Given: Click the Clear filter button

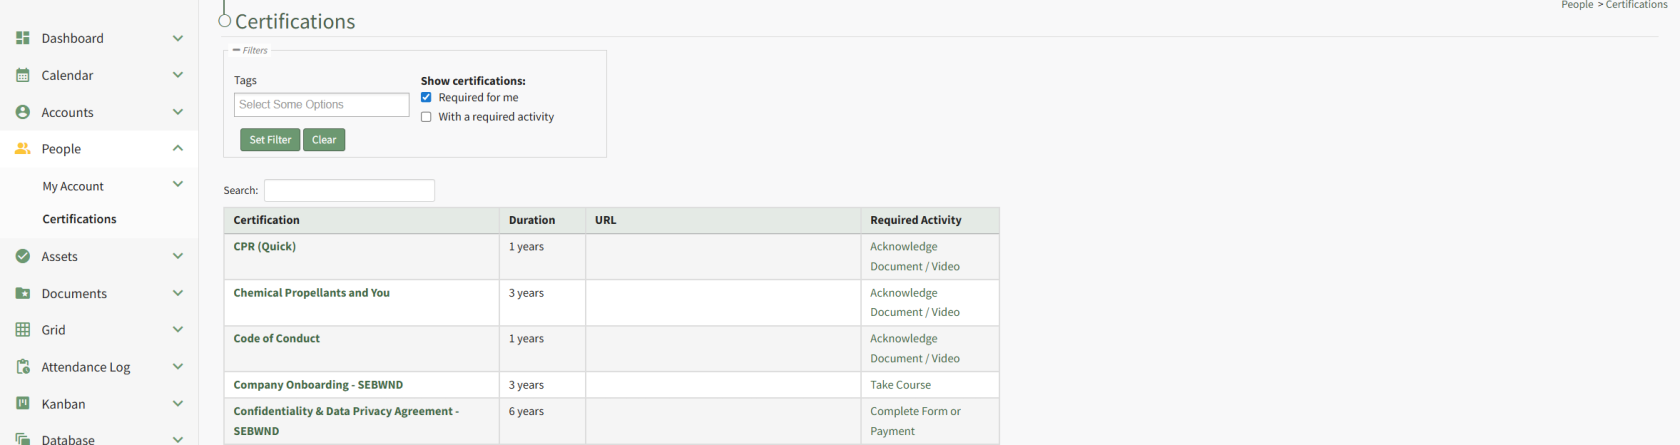Looking at the screenshot, I should pyautogui.click(x=324, y=140).
